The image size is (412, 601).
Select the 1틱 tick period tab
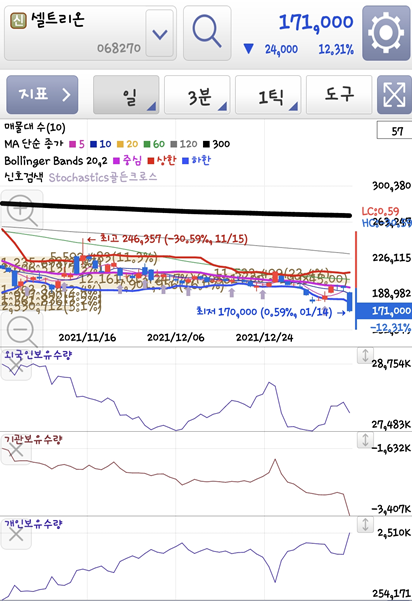click(x=268, y=95)
